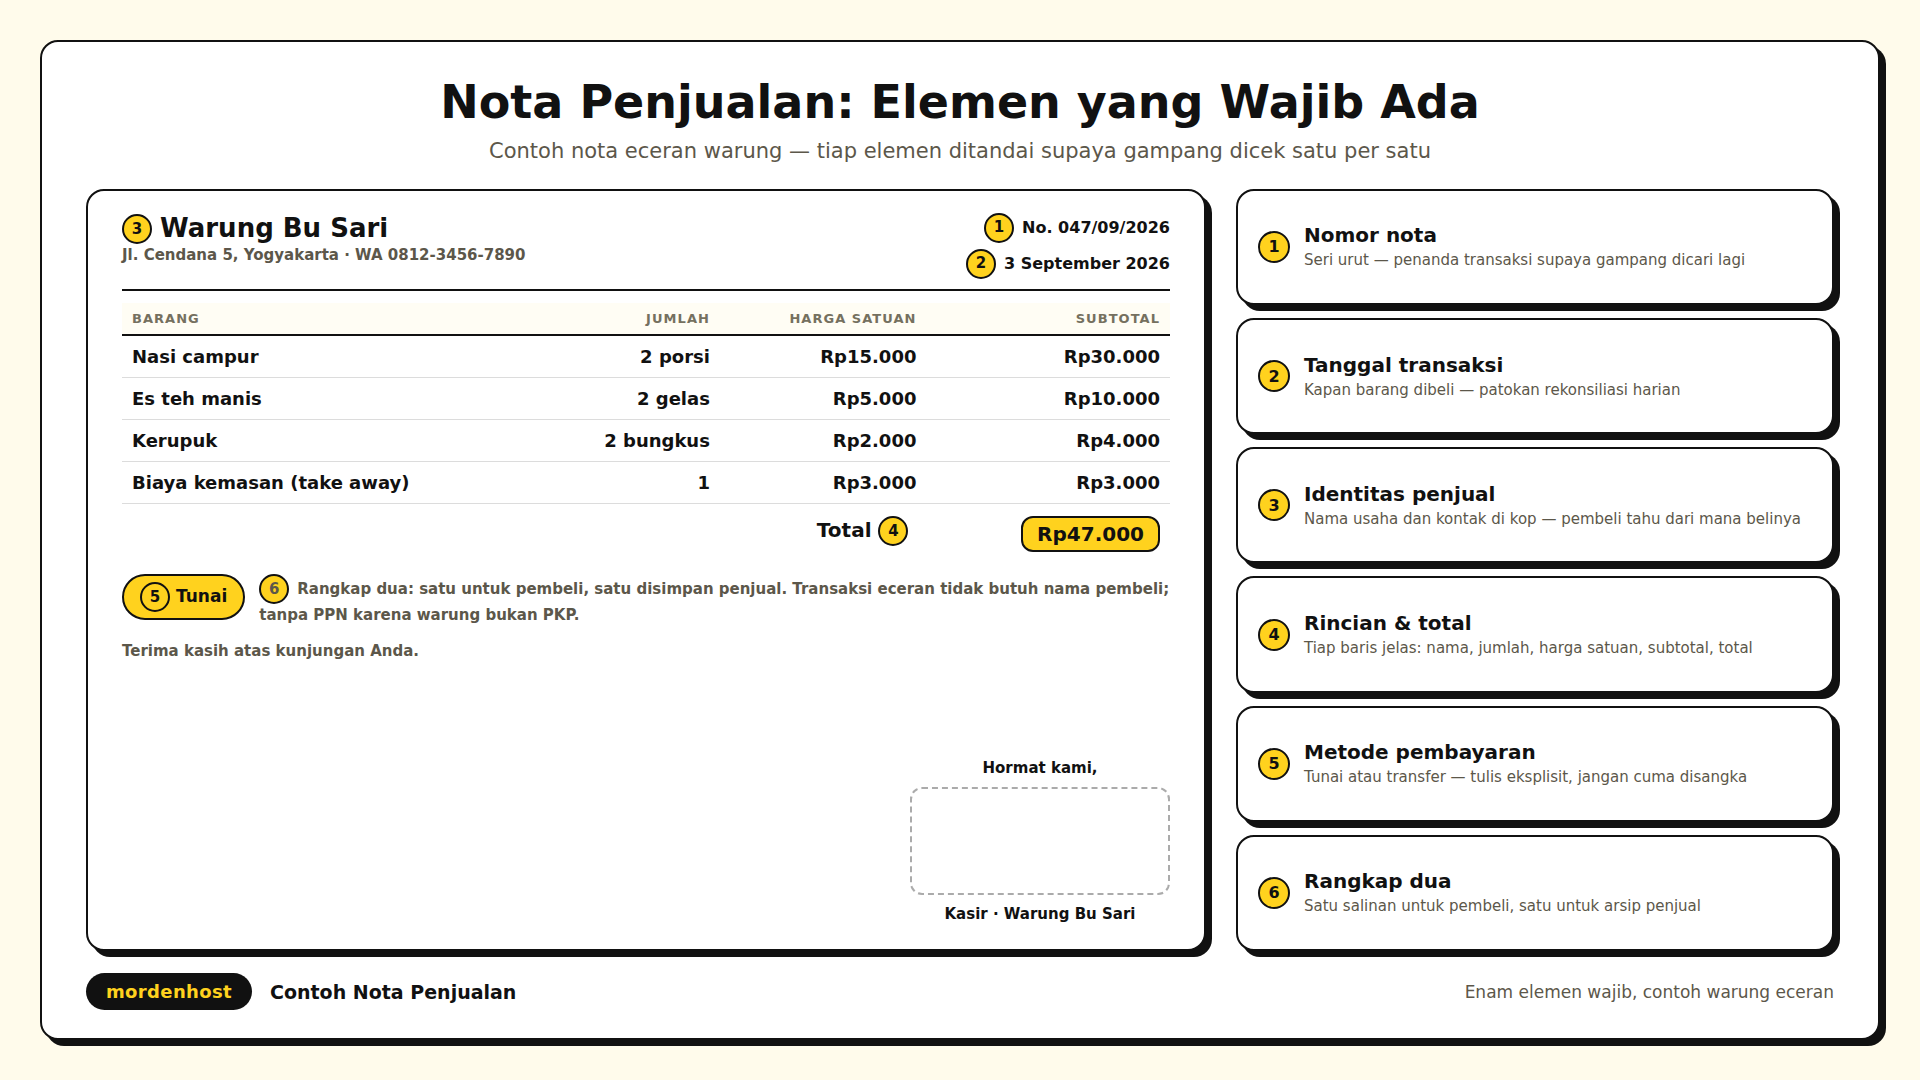
Task: Click the Es teh manis item name
Action: [x=197, y=399]
